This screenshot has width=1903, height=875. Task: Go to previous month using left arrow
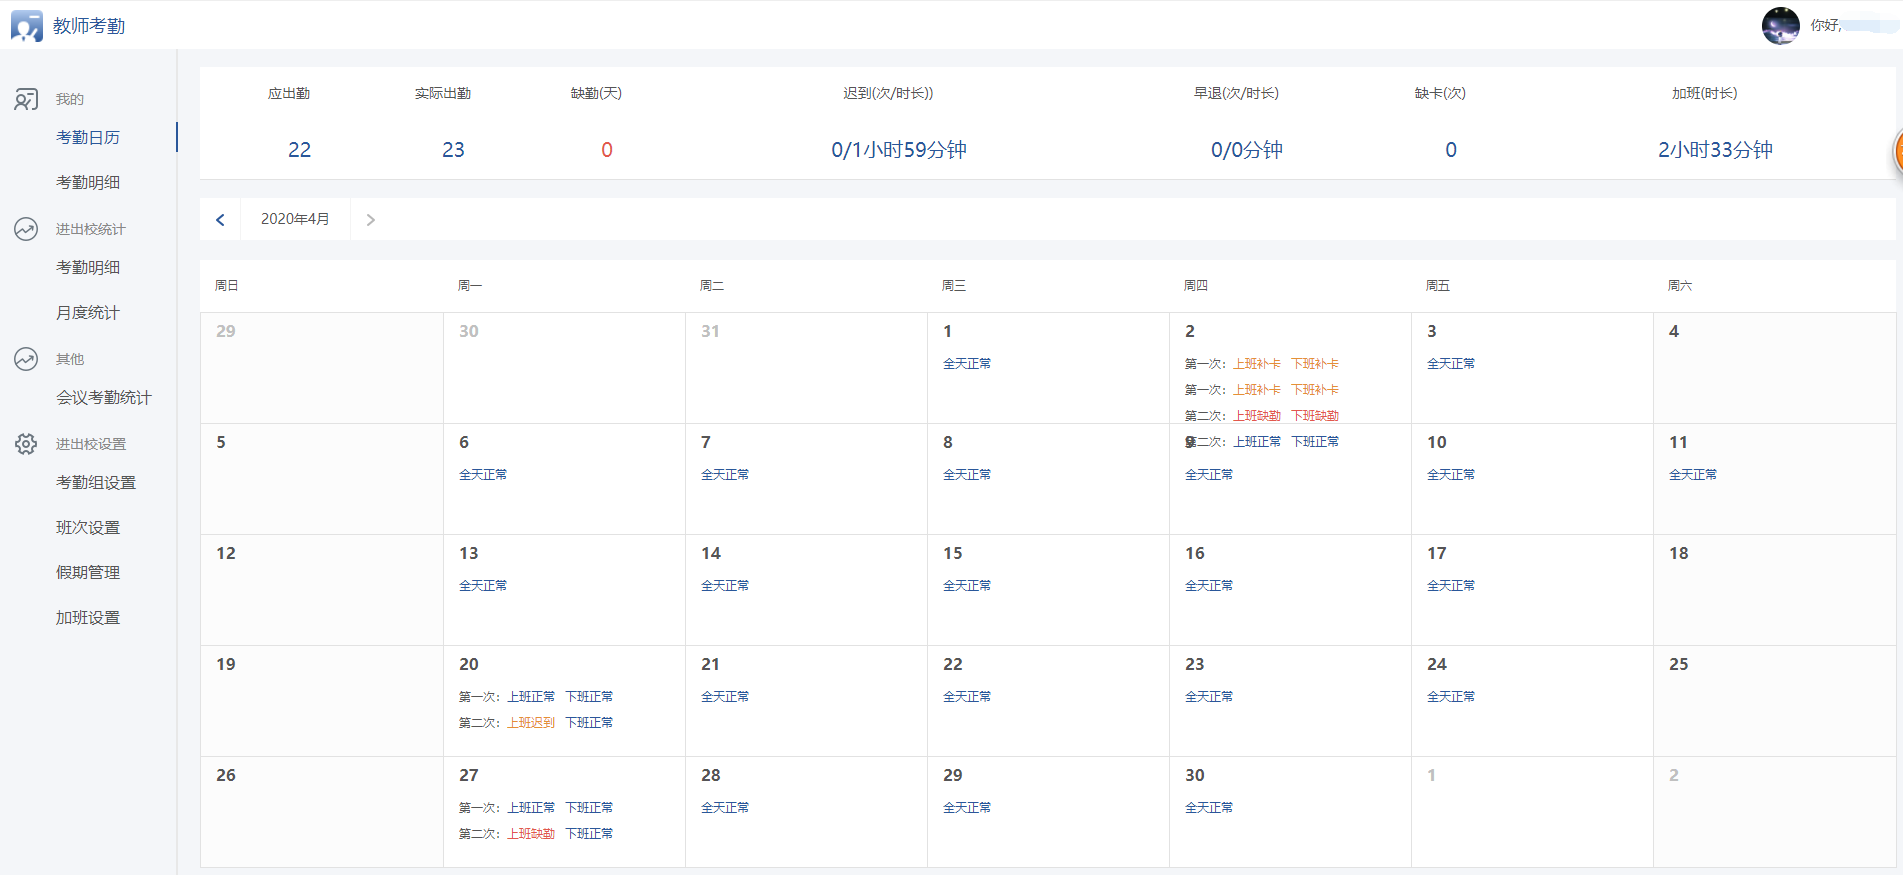pos(220,219)
